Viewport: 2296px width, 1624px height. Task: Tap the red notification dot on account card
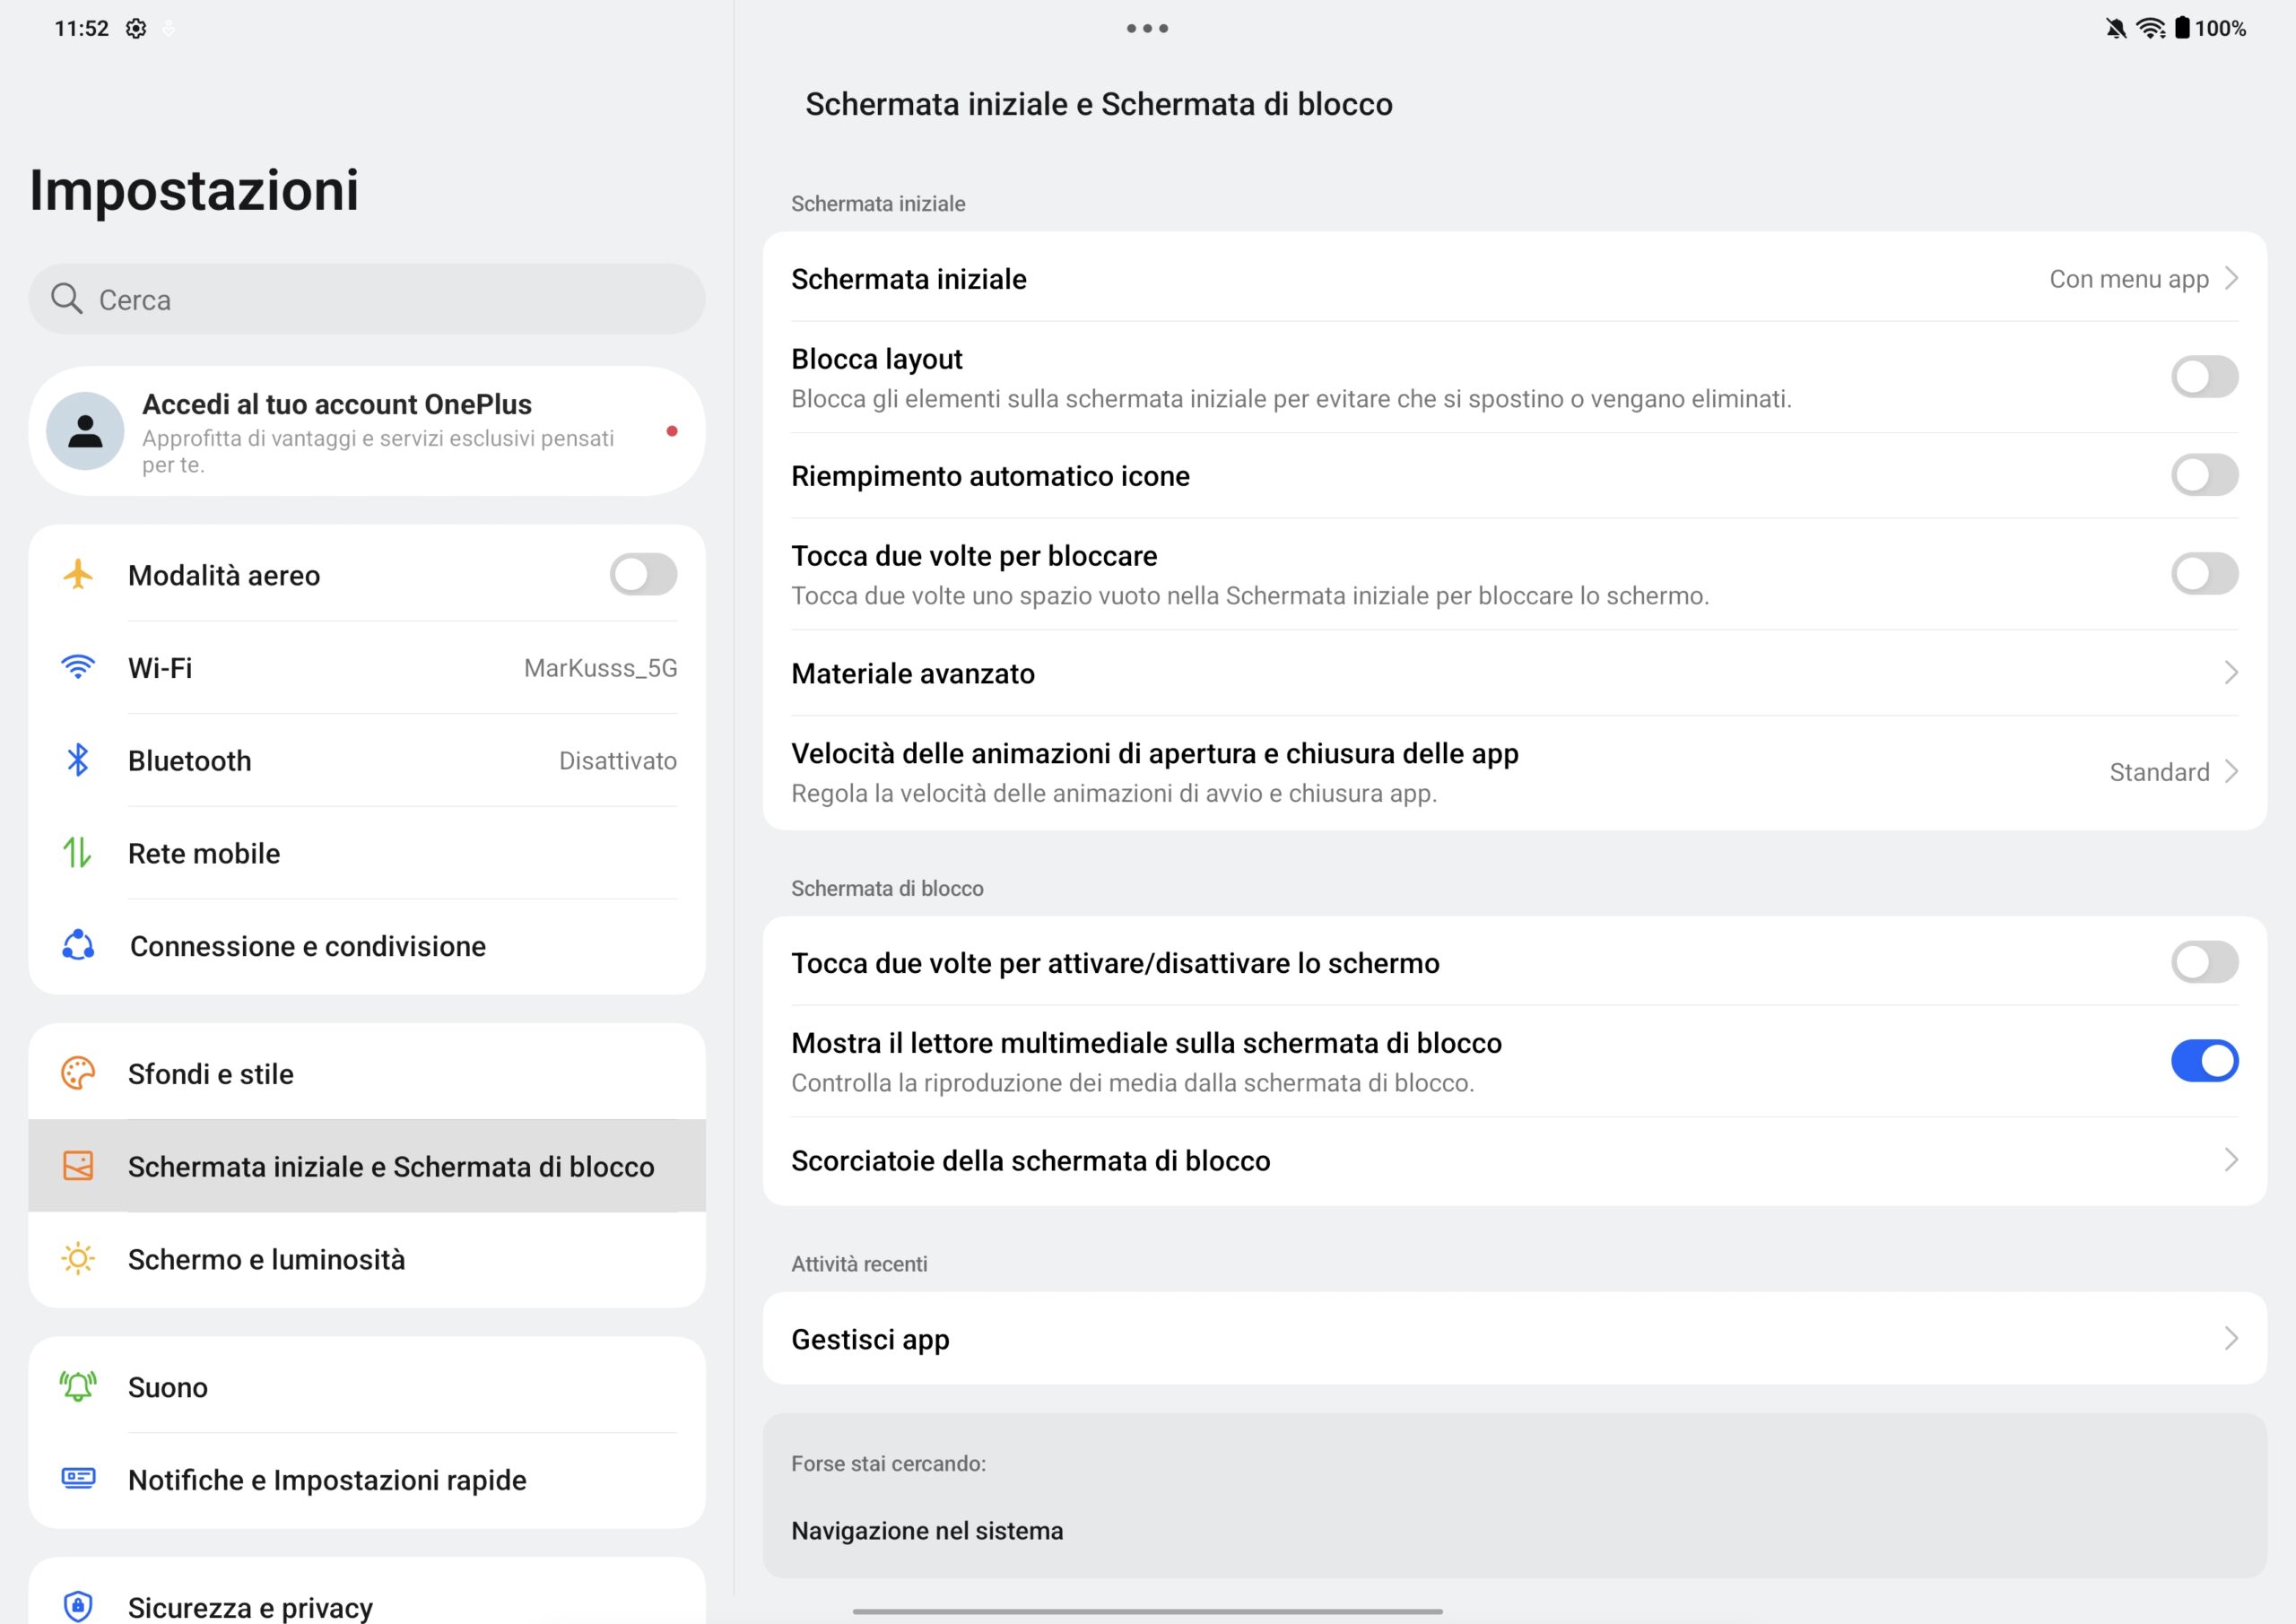click(x=672, y=431)
